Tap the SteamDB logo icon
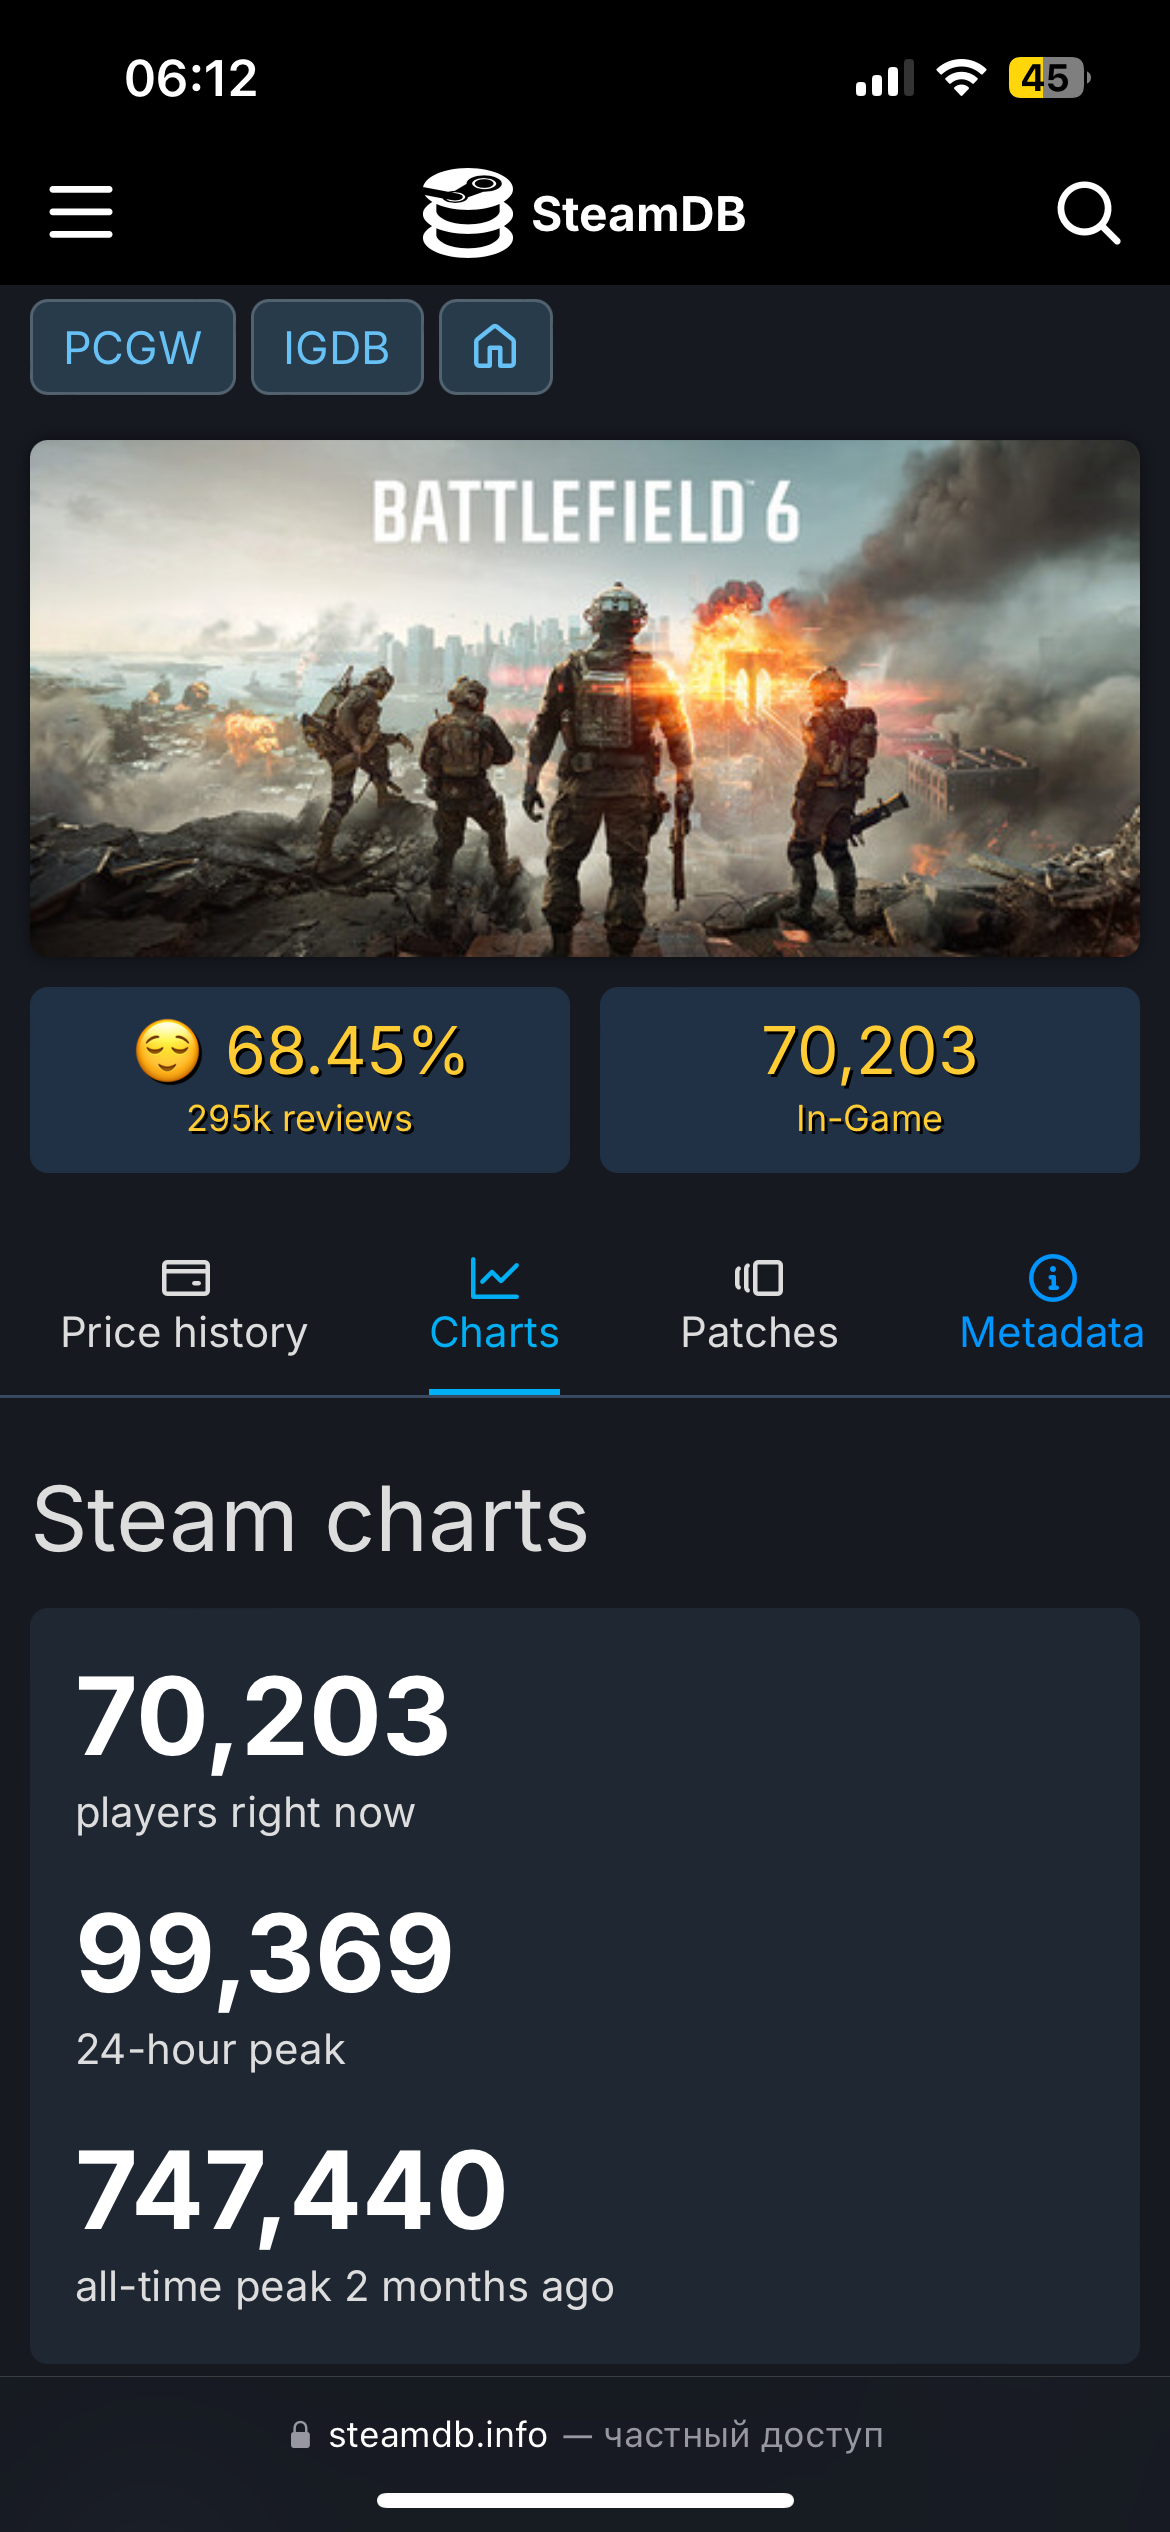 click(467, 213)
